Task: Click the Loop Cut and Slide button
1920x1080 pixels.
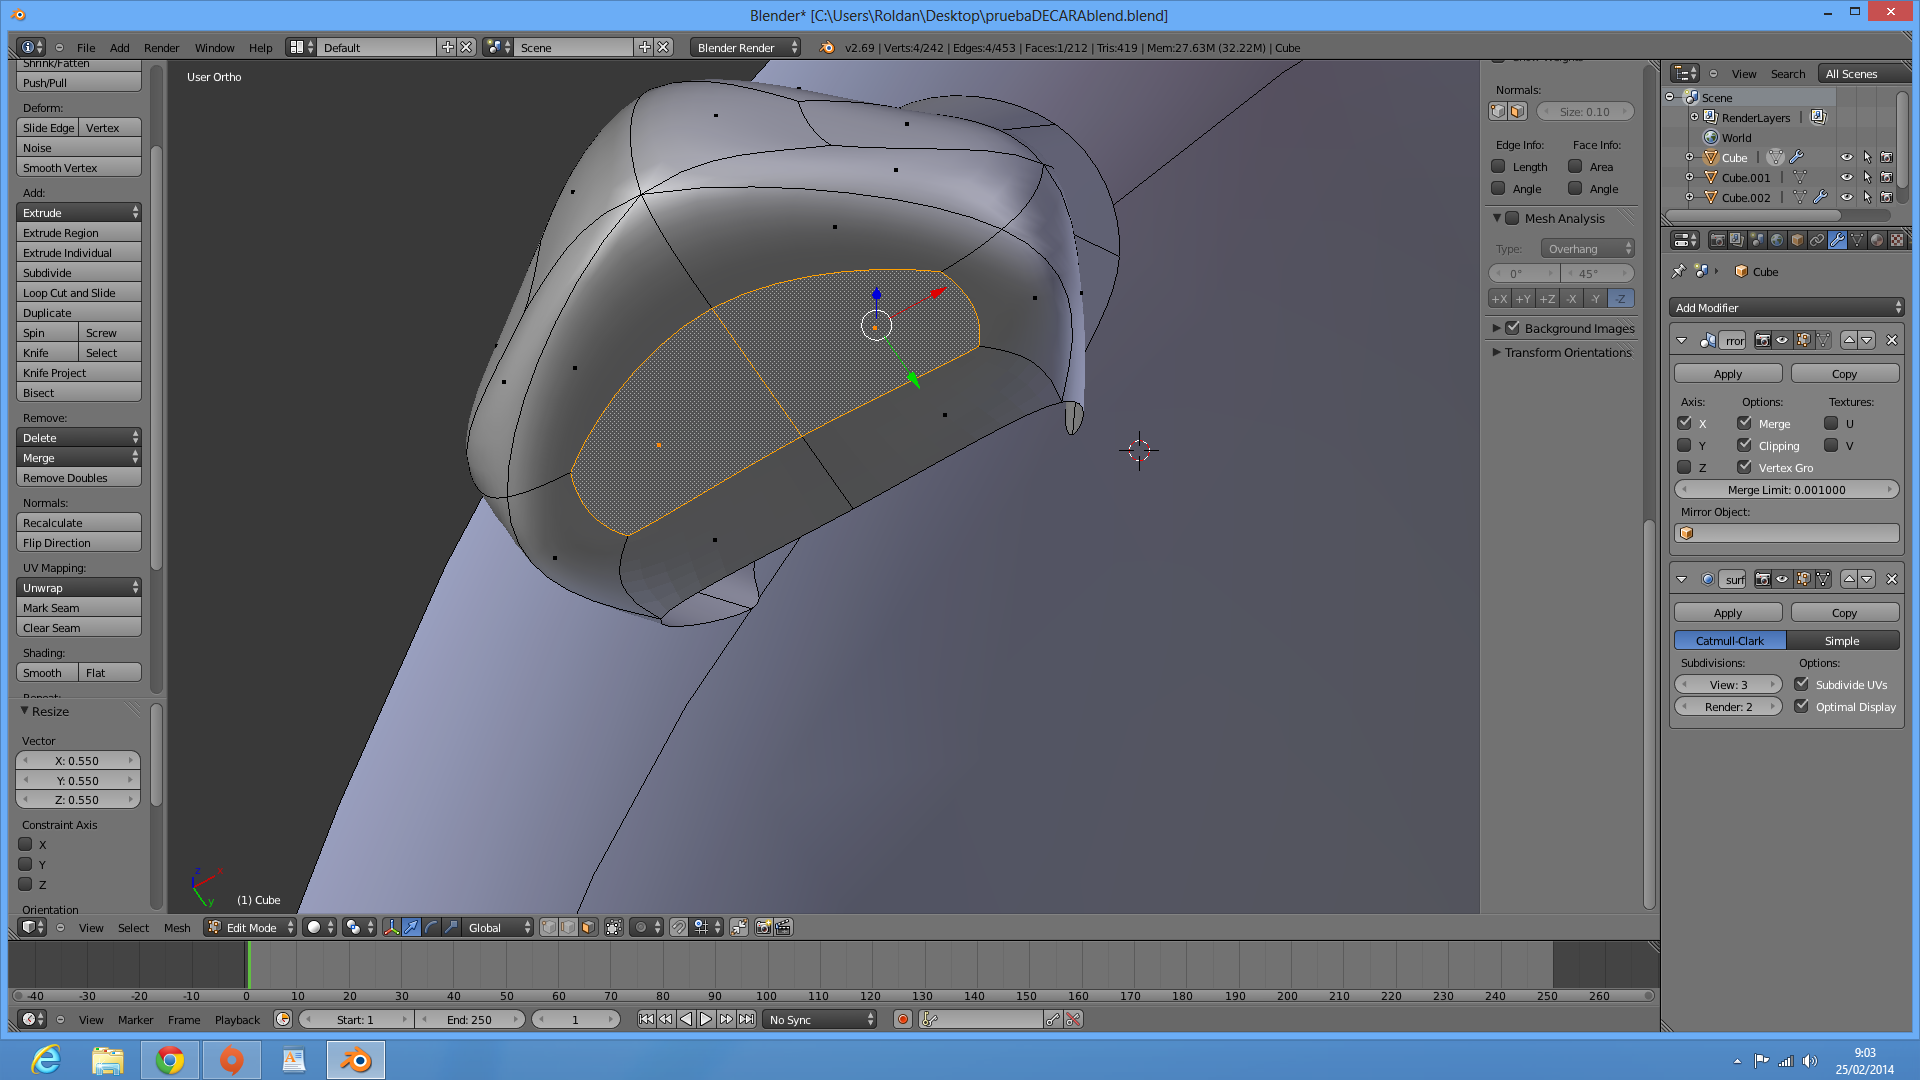Action: pyautogui.click(x=78, y=293)
